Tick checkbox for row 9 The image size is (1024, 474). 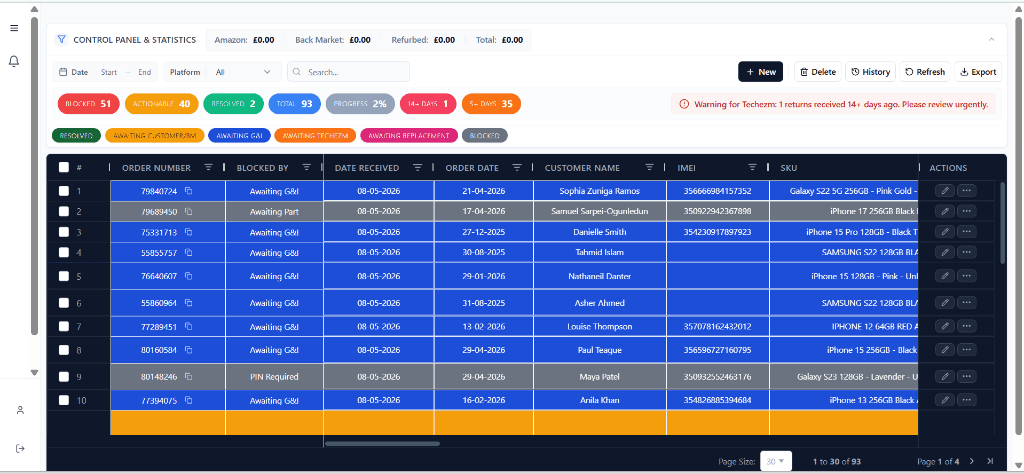(x=63, y=377)
